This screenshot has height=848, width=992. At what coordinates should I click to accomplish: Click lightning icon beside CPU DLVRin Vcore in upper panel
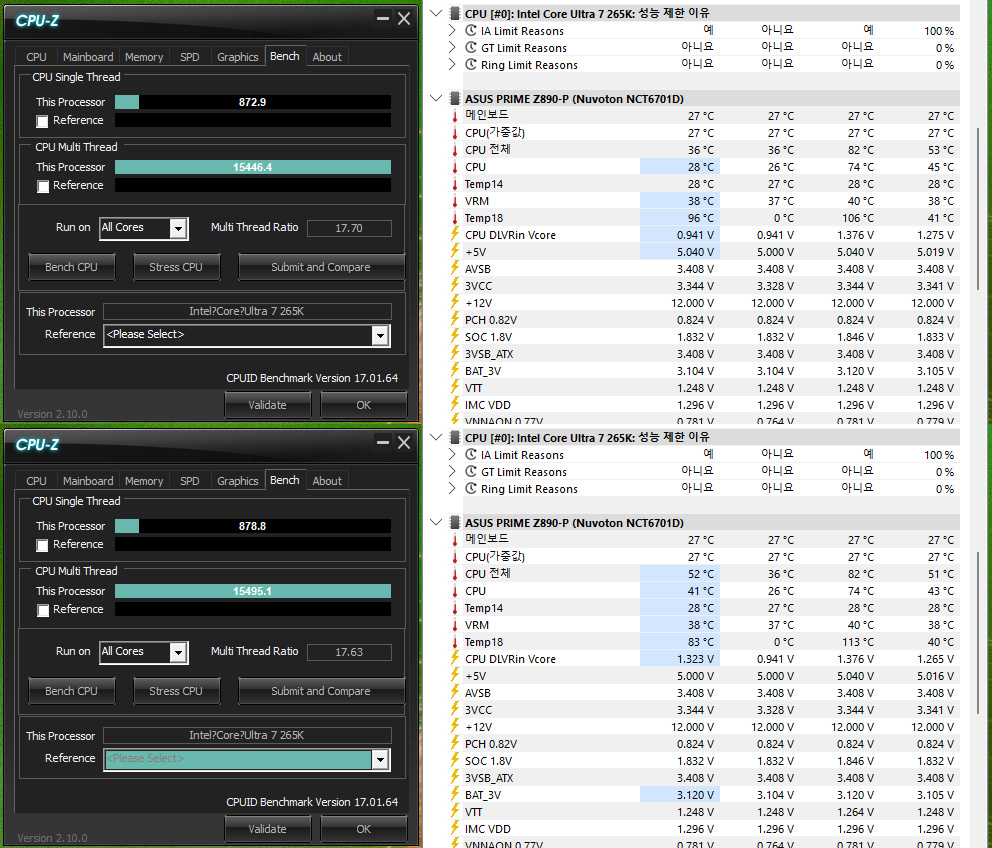454,235
